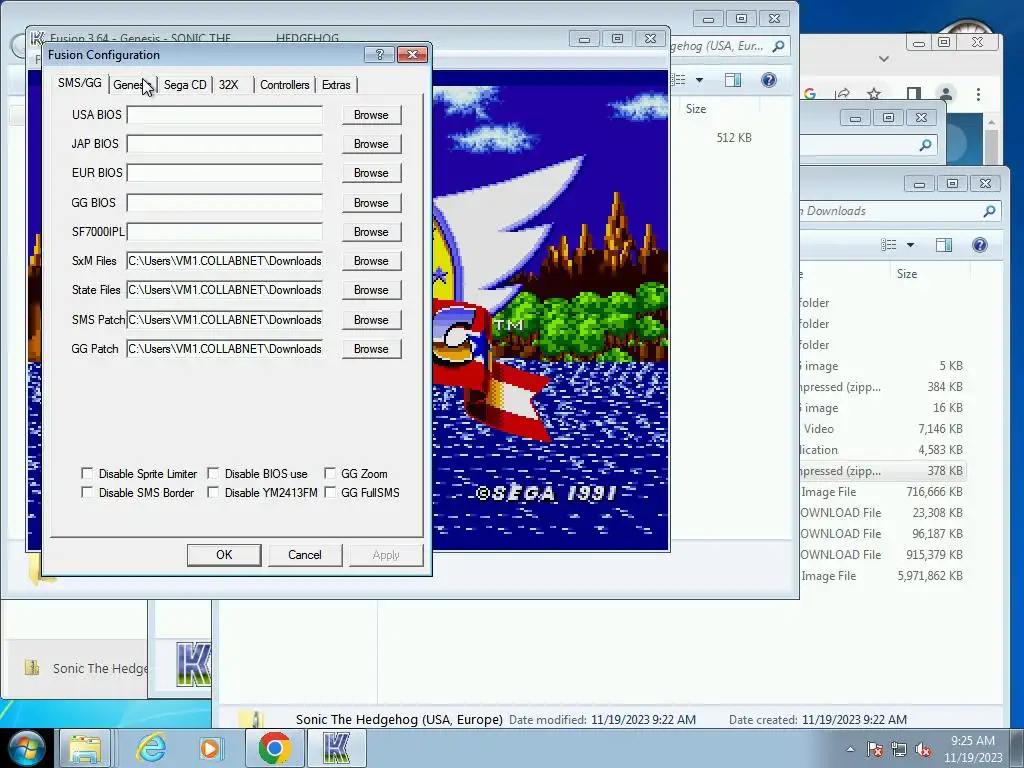Browse for the JAP BIOS file
Image resolution: width=1024 pixels, height=768 pixels.
tap(371, 144)
